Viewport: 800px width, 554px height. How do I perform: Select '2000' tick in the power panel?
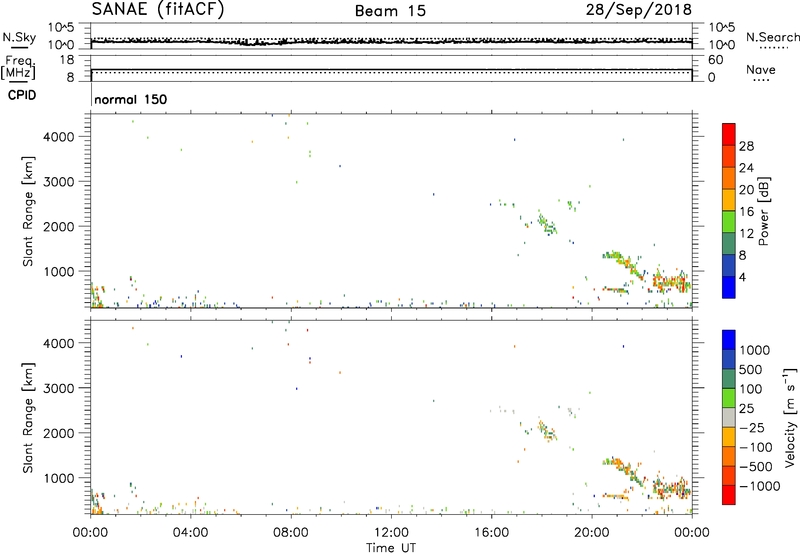59,226
